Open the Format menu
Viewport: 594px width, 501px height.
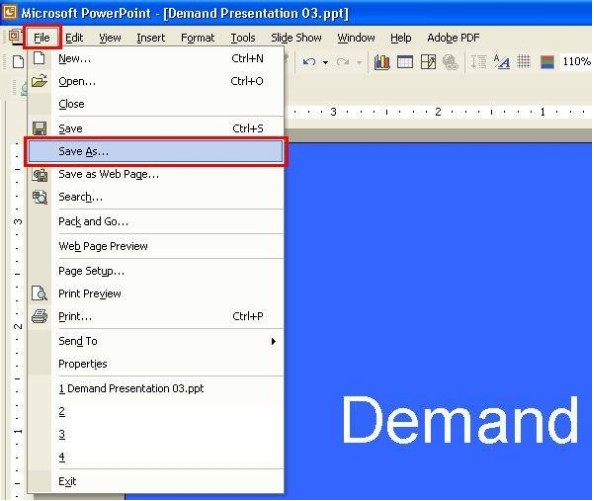[x=197, y=37]
